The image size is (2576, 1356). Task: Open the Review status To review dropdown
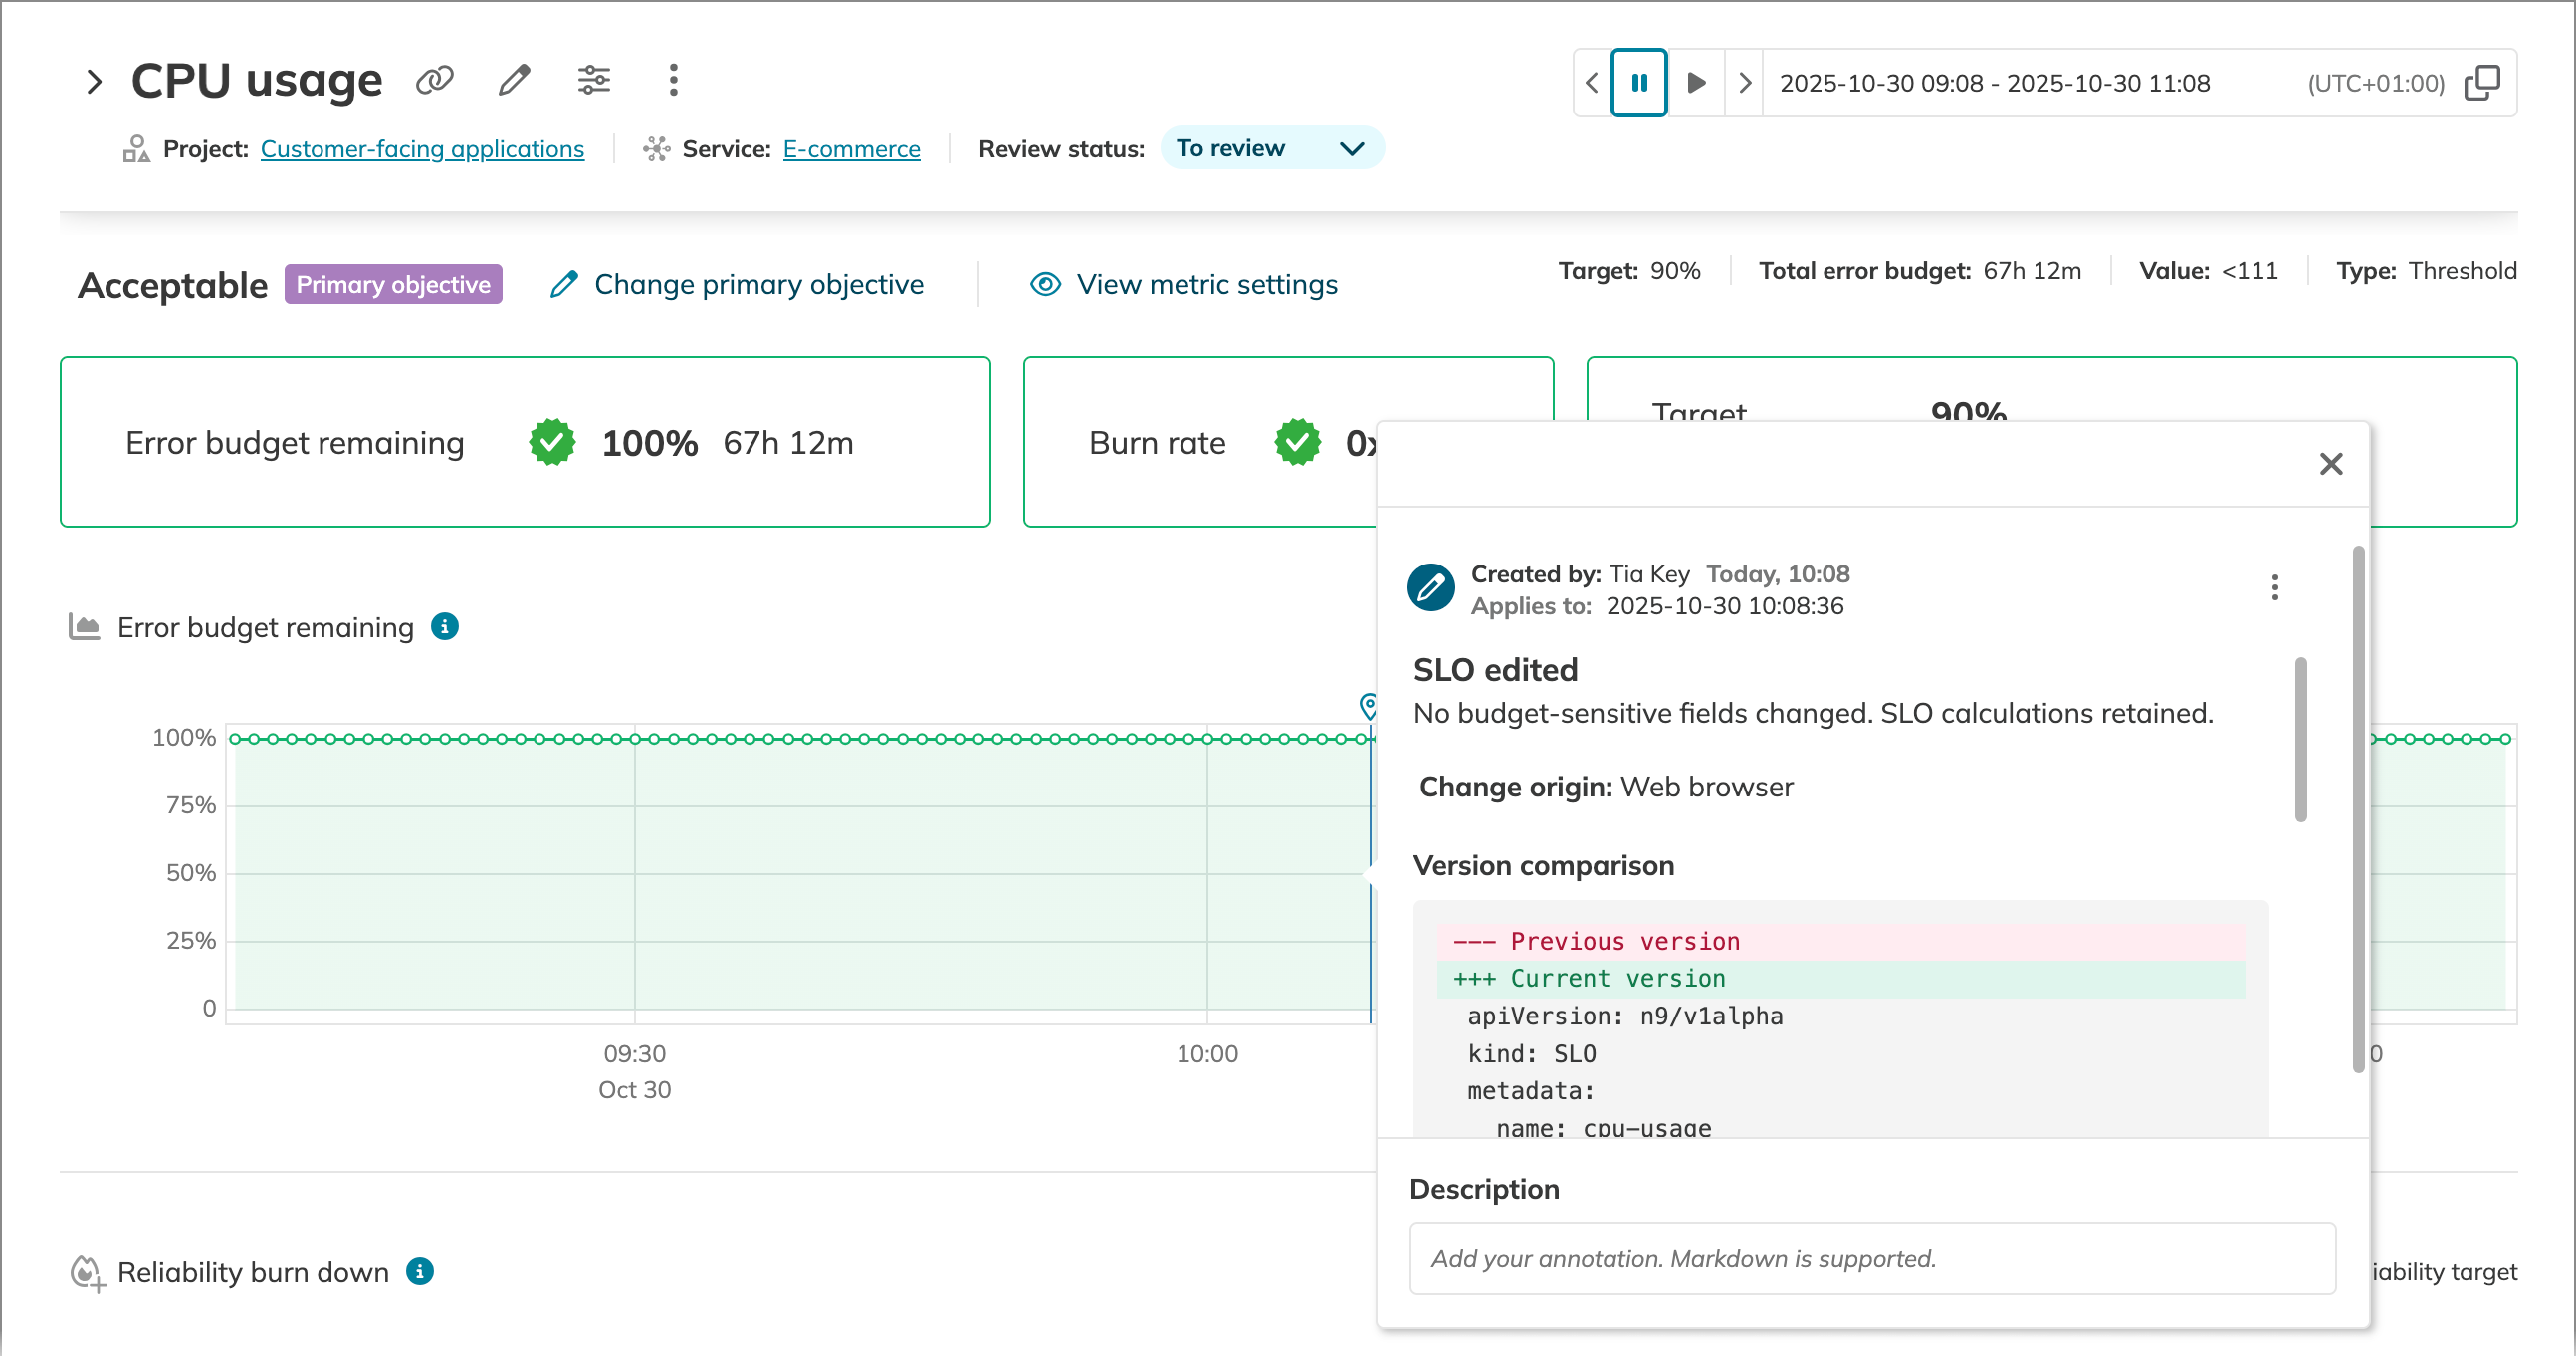click(x=1271, y=148)
